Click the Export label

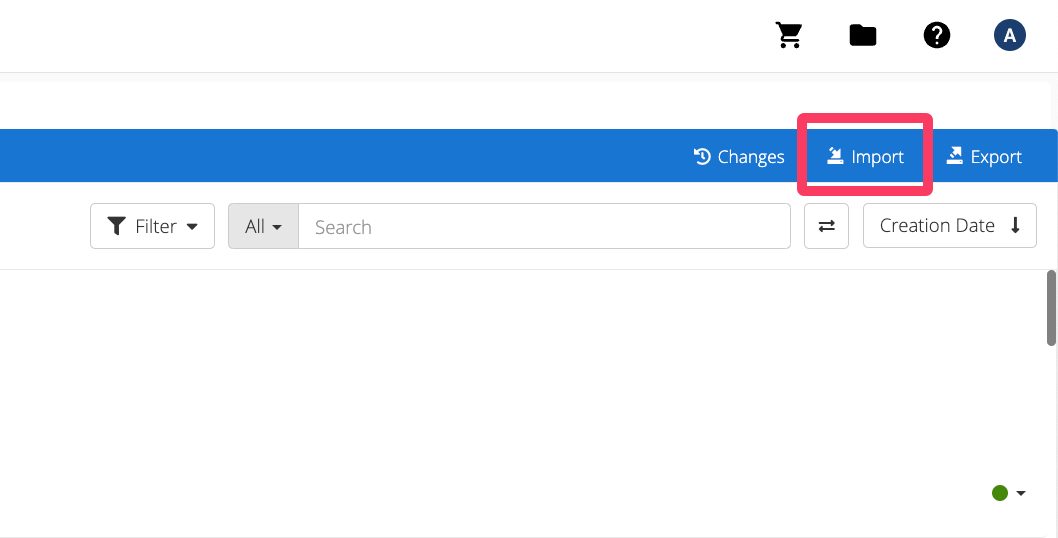[996, 157]
